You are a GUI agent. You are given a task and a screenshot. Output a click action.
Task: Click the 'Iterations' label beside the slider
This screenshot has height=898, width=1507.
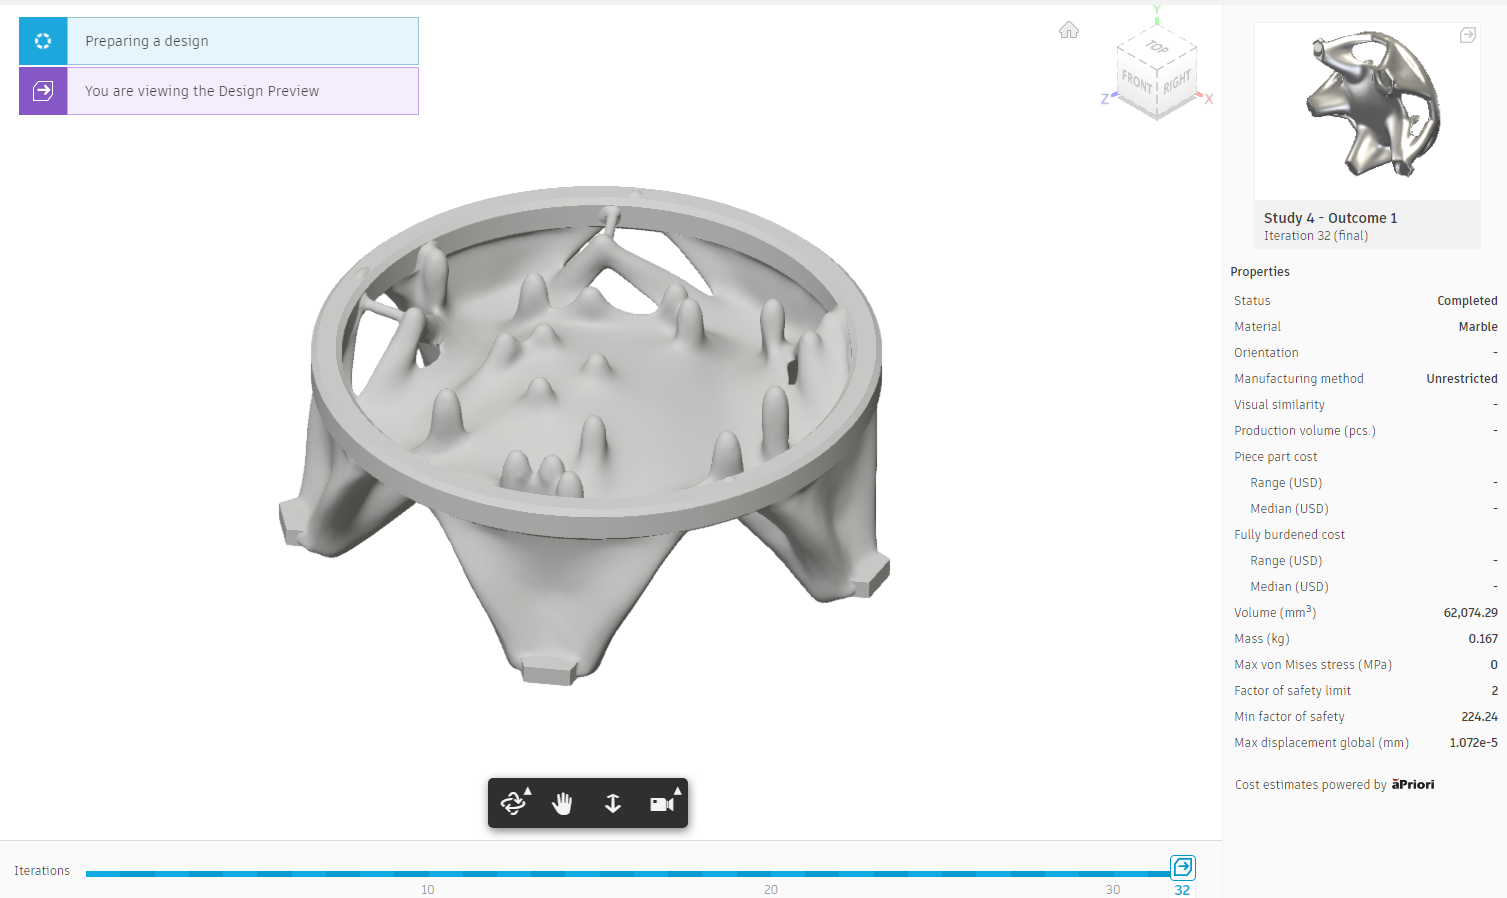click(x=42, y=871)
